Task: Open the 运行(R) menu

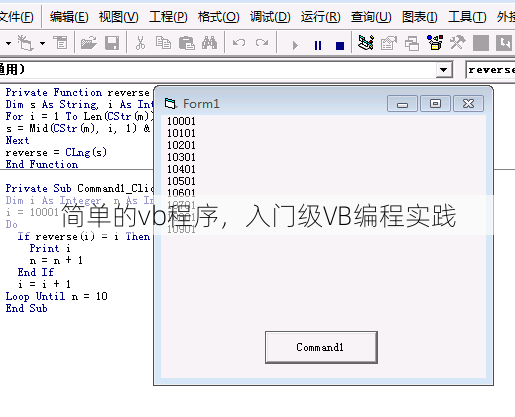Action: coord(320,17)
